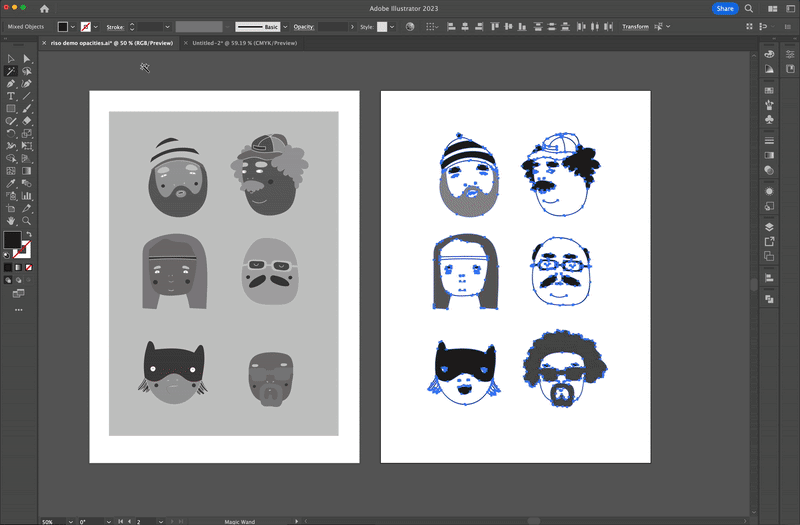Select the Pen tool
This screenshot has width=800, height=525.
[x=11, y=84]
